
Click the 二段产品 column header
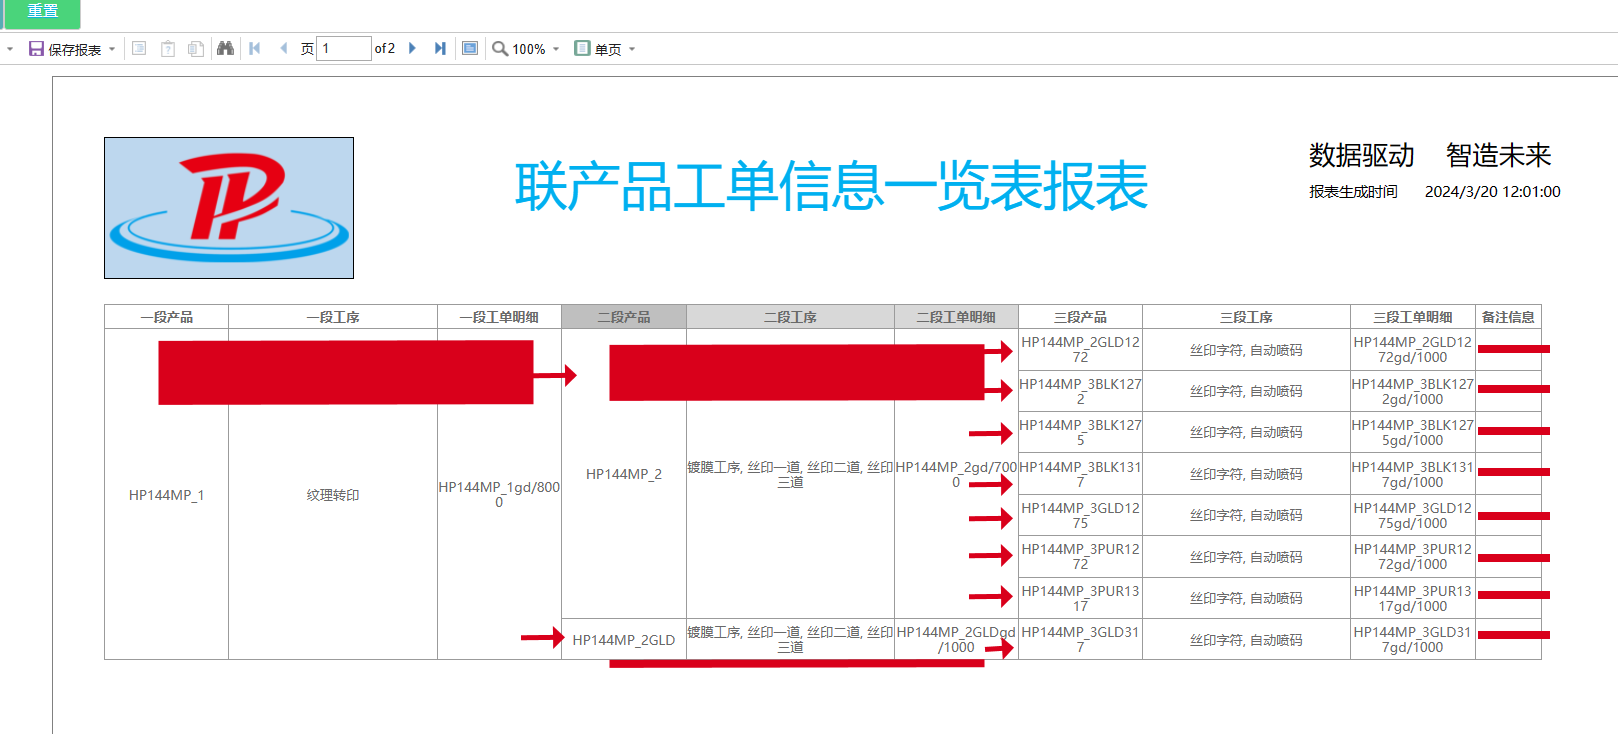[624, 317]
